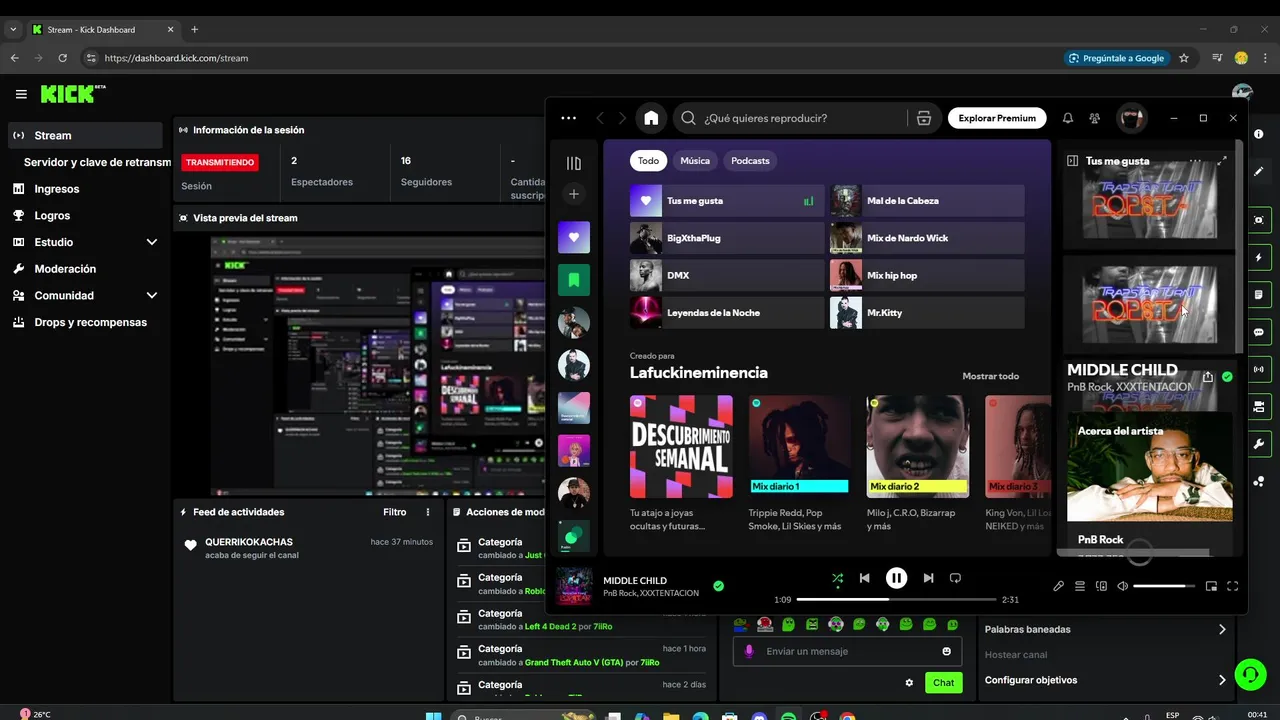Toggle liked checkmark in now playing panel
Image resolution: width=1280 pixels, height=720 pixels.
pos(1227,377)
